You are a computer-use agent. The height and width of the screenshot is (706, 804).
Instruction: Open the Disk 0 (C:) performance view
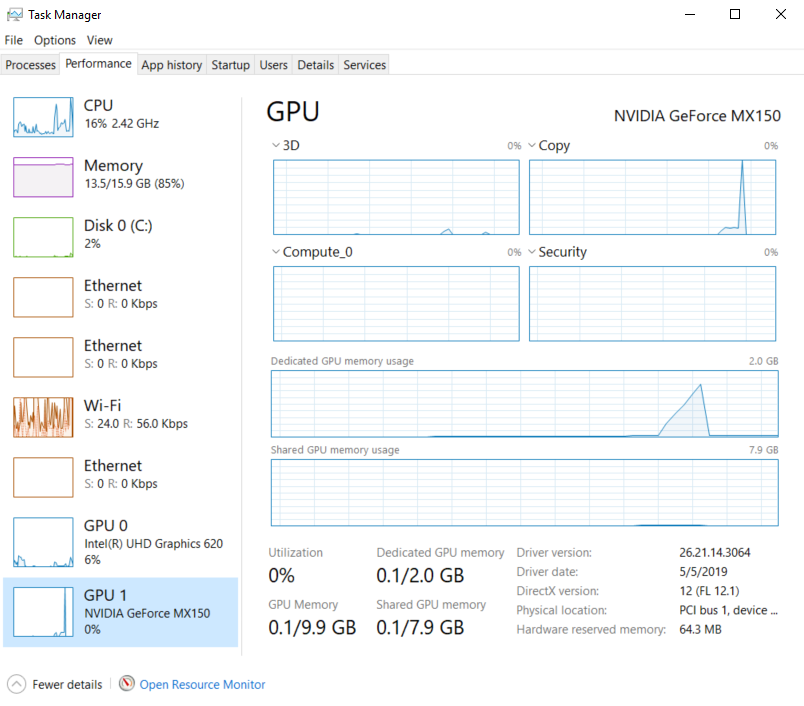pos(120,236)
